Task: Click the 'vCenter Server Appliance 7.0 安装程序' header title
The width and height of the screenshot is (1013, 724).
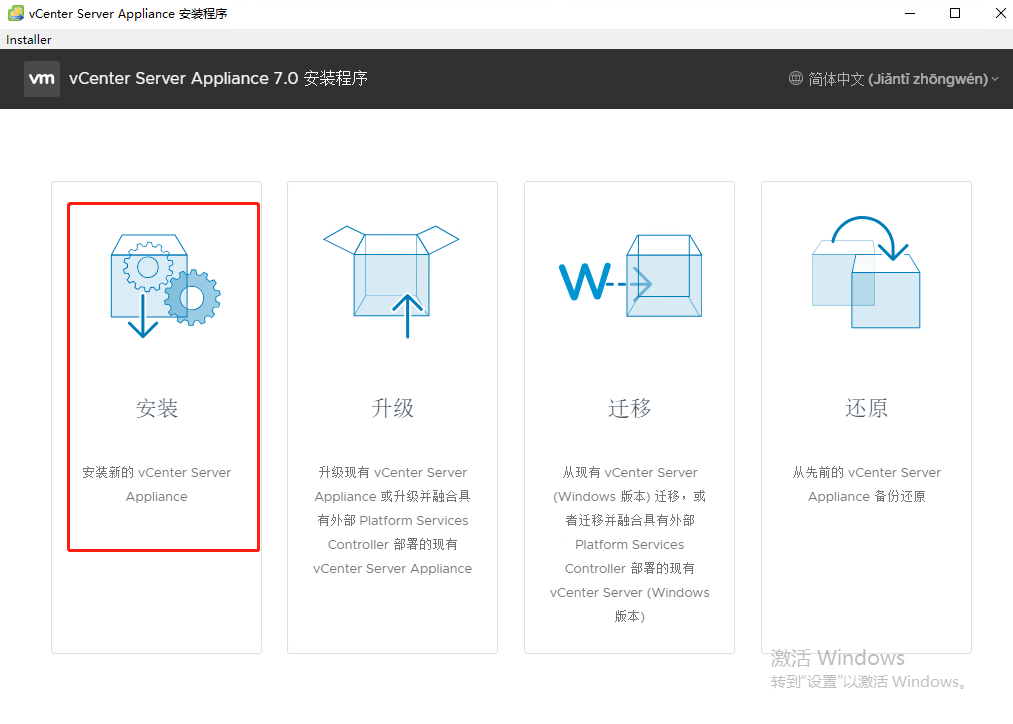Action: [x=218, y=79]
